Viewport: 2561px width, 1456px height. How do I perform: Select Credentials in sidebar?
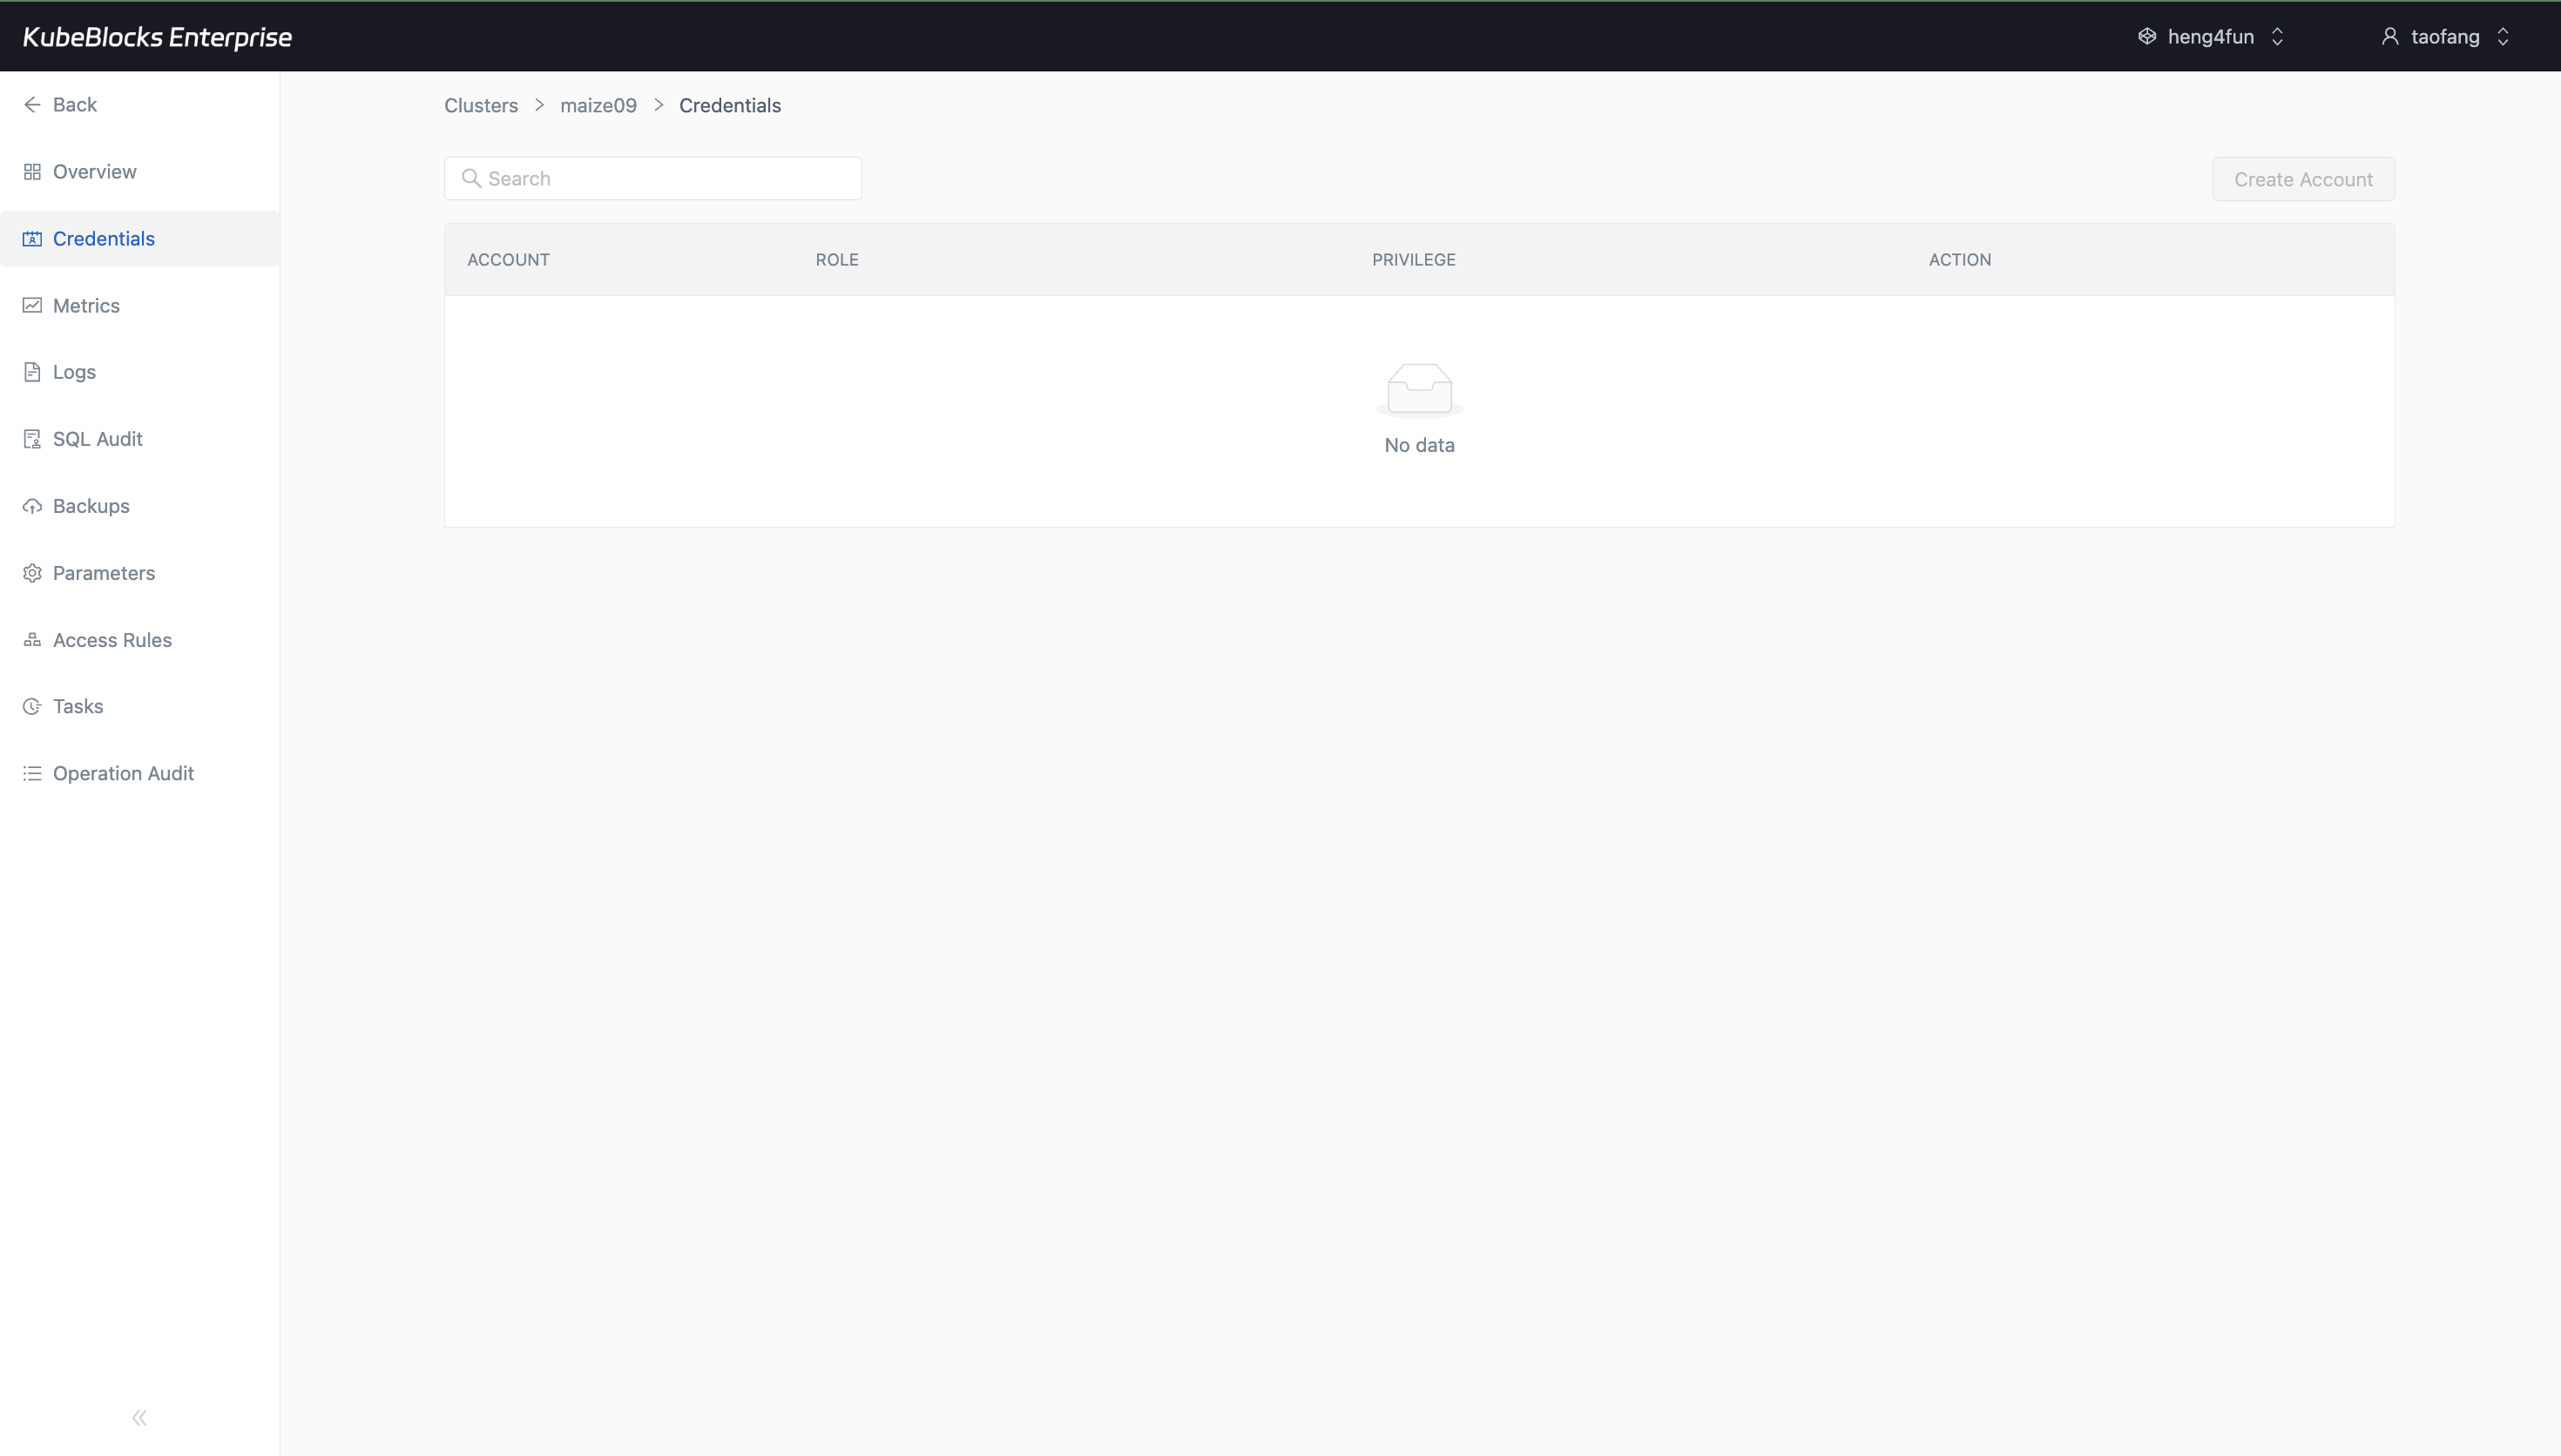[x=140, y=239]
